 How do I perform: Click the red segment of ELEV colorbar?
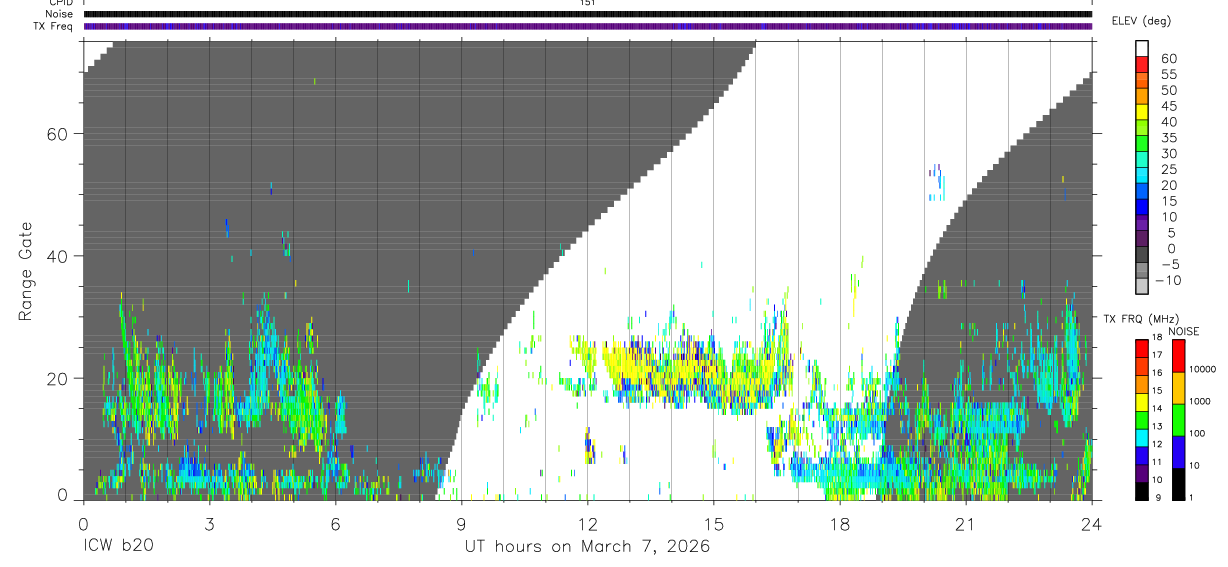tap(1142, 66)
